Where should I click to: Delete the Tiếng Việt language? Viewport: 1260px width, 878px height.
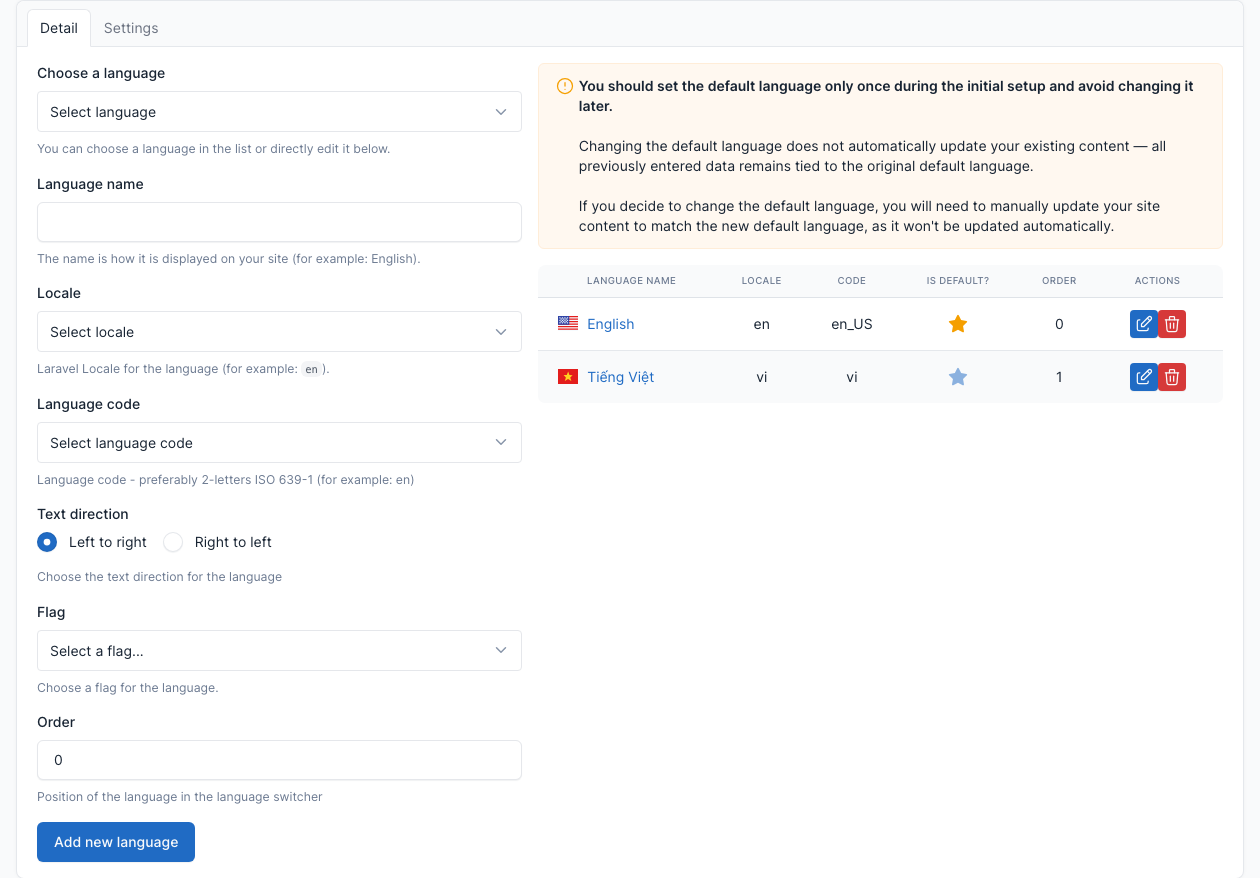[x=1172, y=377]
